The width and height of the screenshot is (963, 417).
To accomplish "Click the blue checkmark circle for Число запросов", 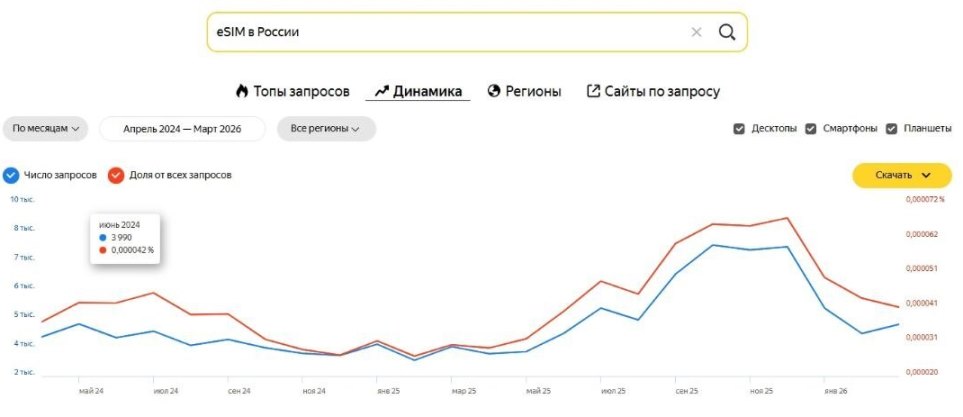I will (11, 175).
